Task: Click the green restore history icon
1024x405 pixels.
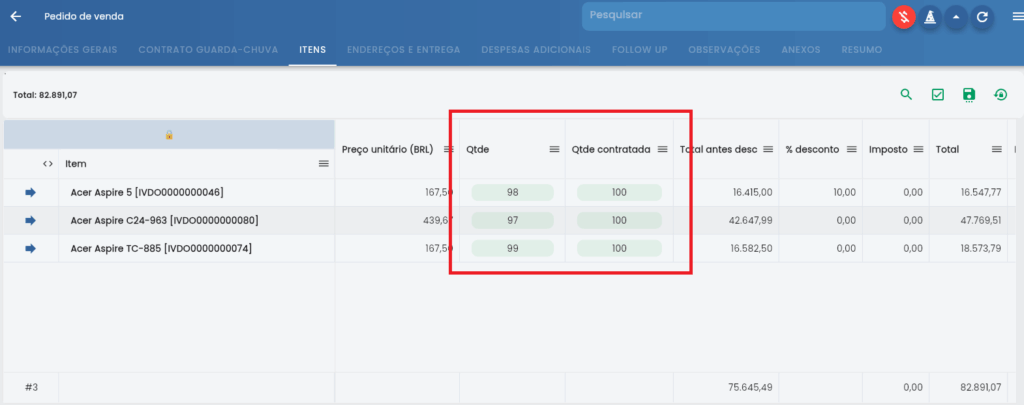Action: (x=1000, y=95)
